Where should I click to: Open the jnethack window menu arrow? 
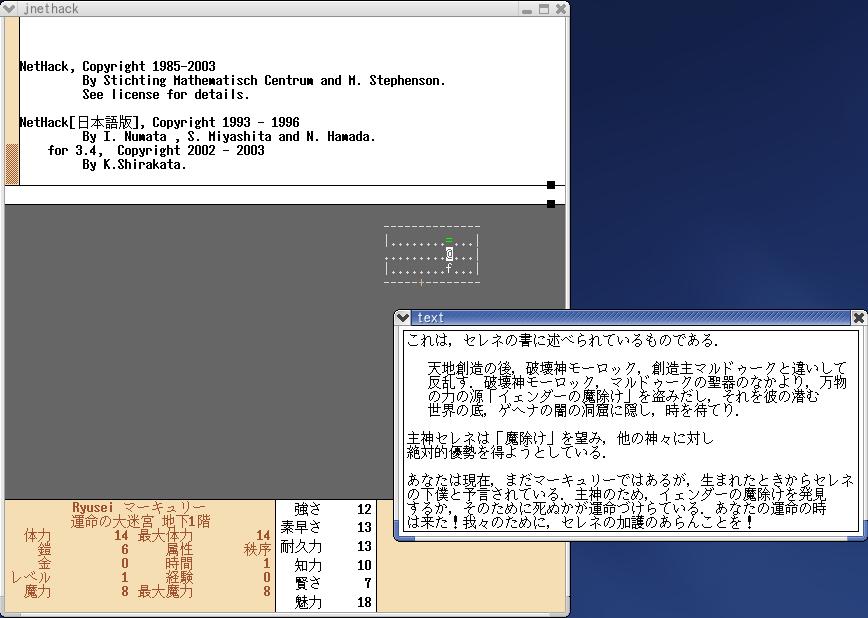coord(9,8)
